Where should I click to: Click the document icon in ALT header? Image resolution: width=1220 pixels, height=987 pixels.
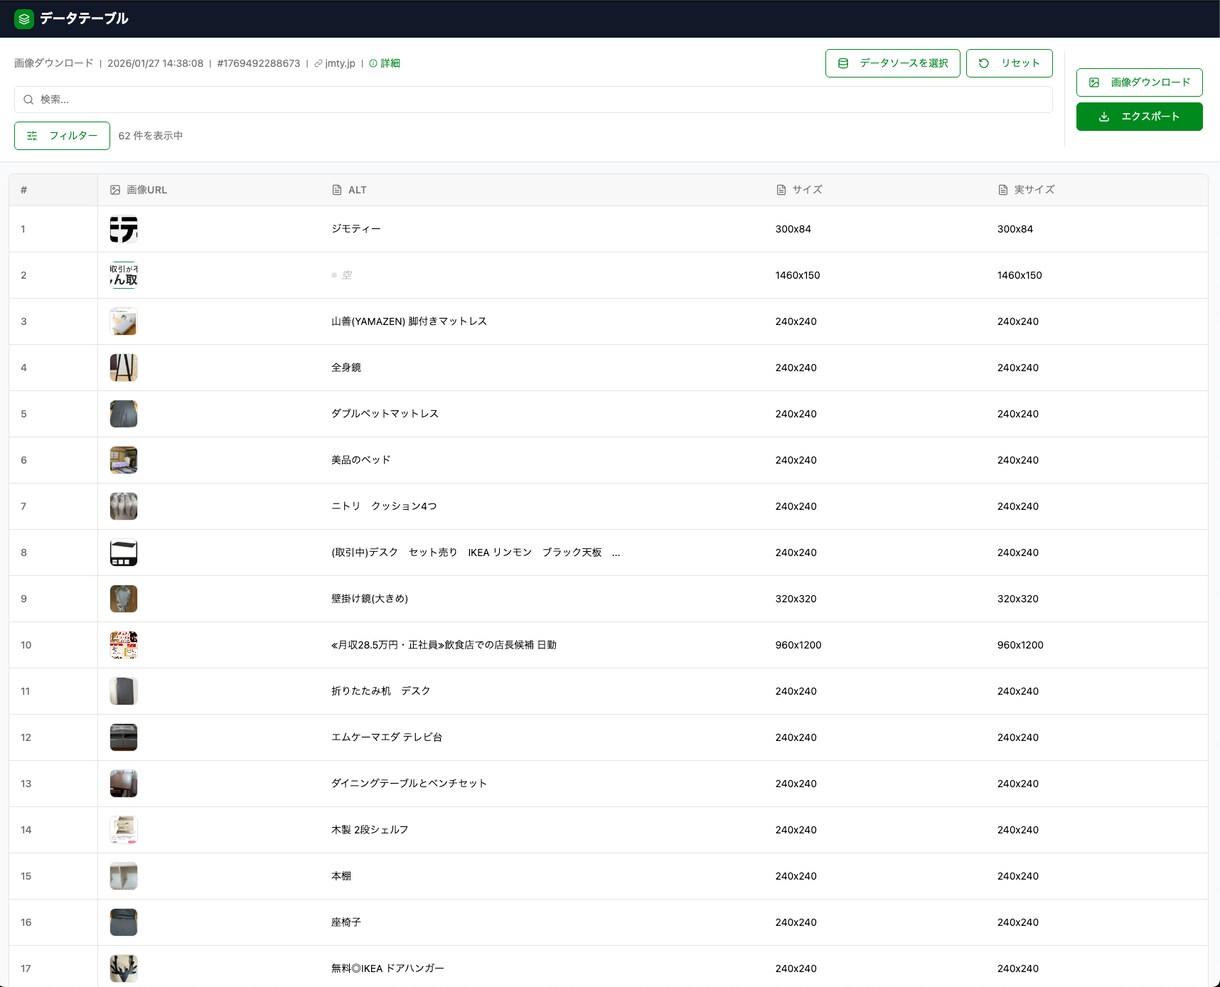(x=337, y=190)
